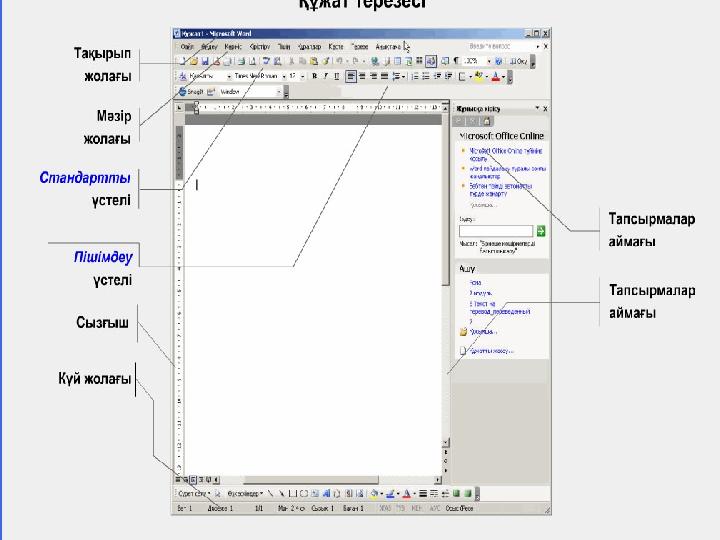Click the Insert Table icon
Image resolution: width=720 pixels, height=540 pixels.
[x=398, y=61]
